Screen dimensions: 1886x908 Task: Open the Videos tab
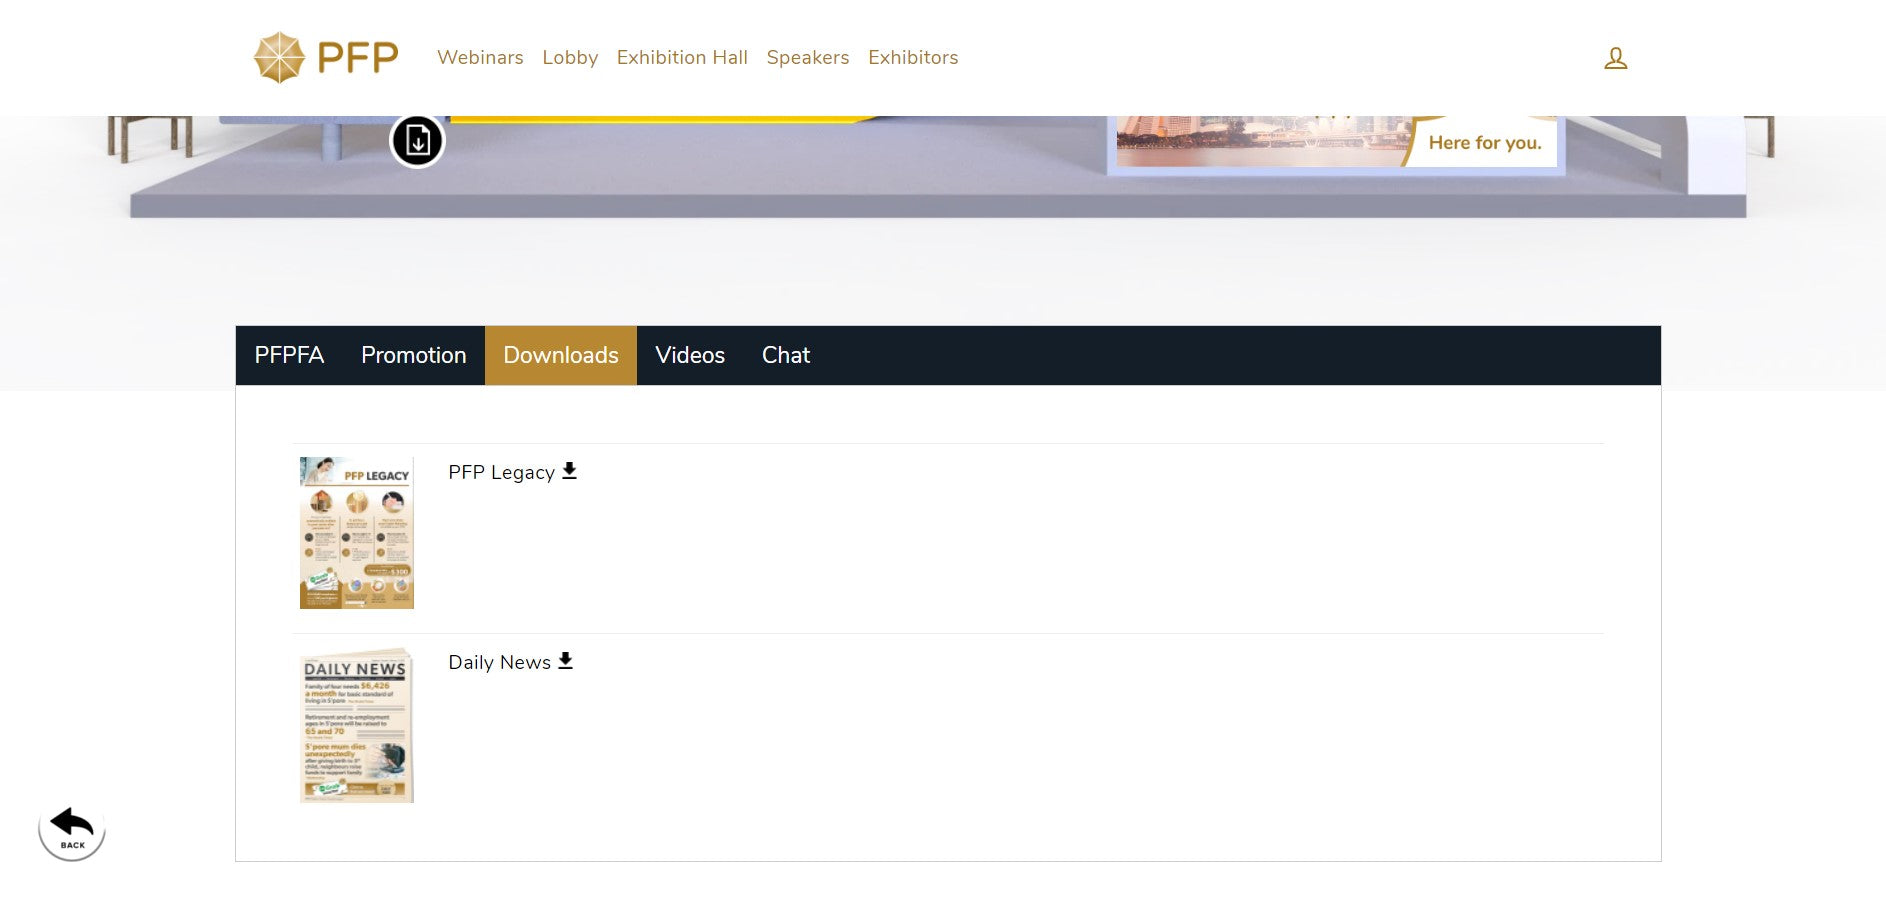[689, 355]
